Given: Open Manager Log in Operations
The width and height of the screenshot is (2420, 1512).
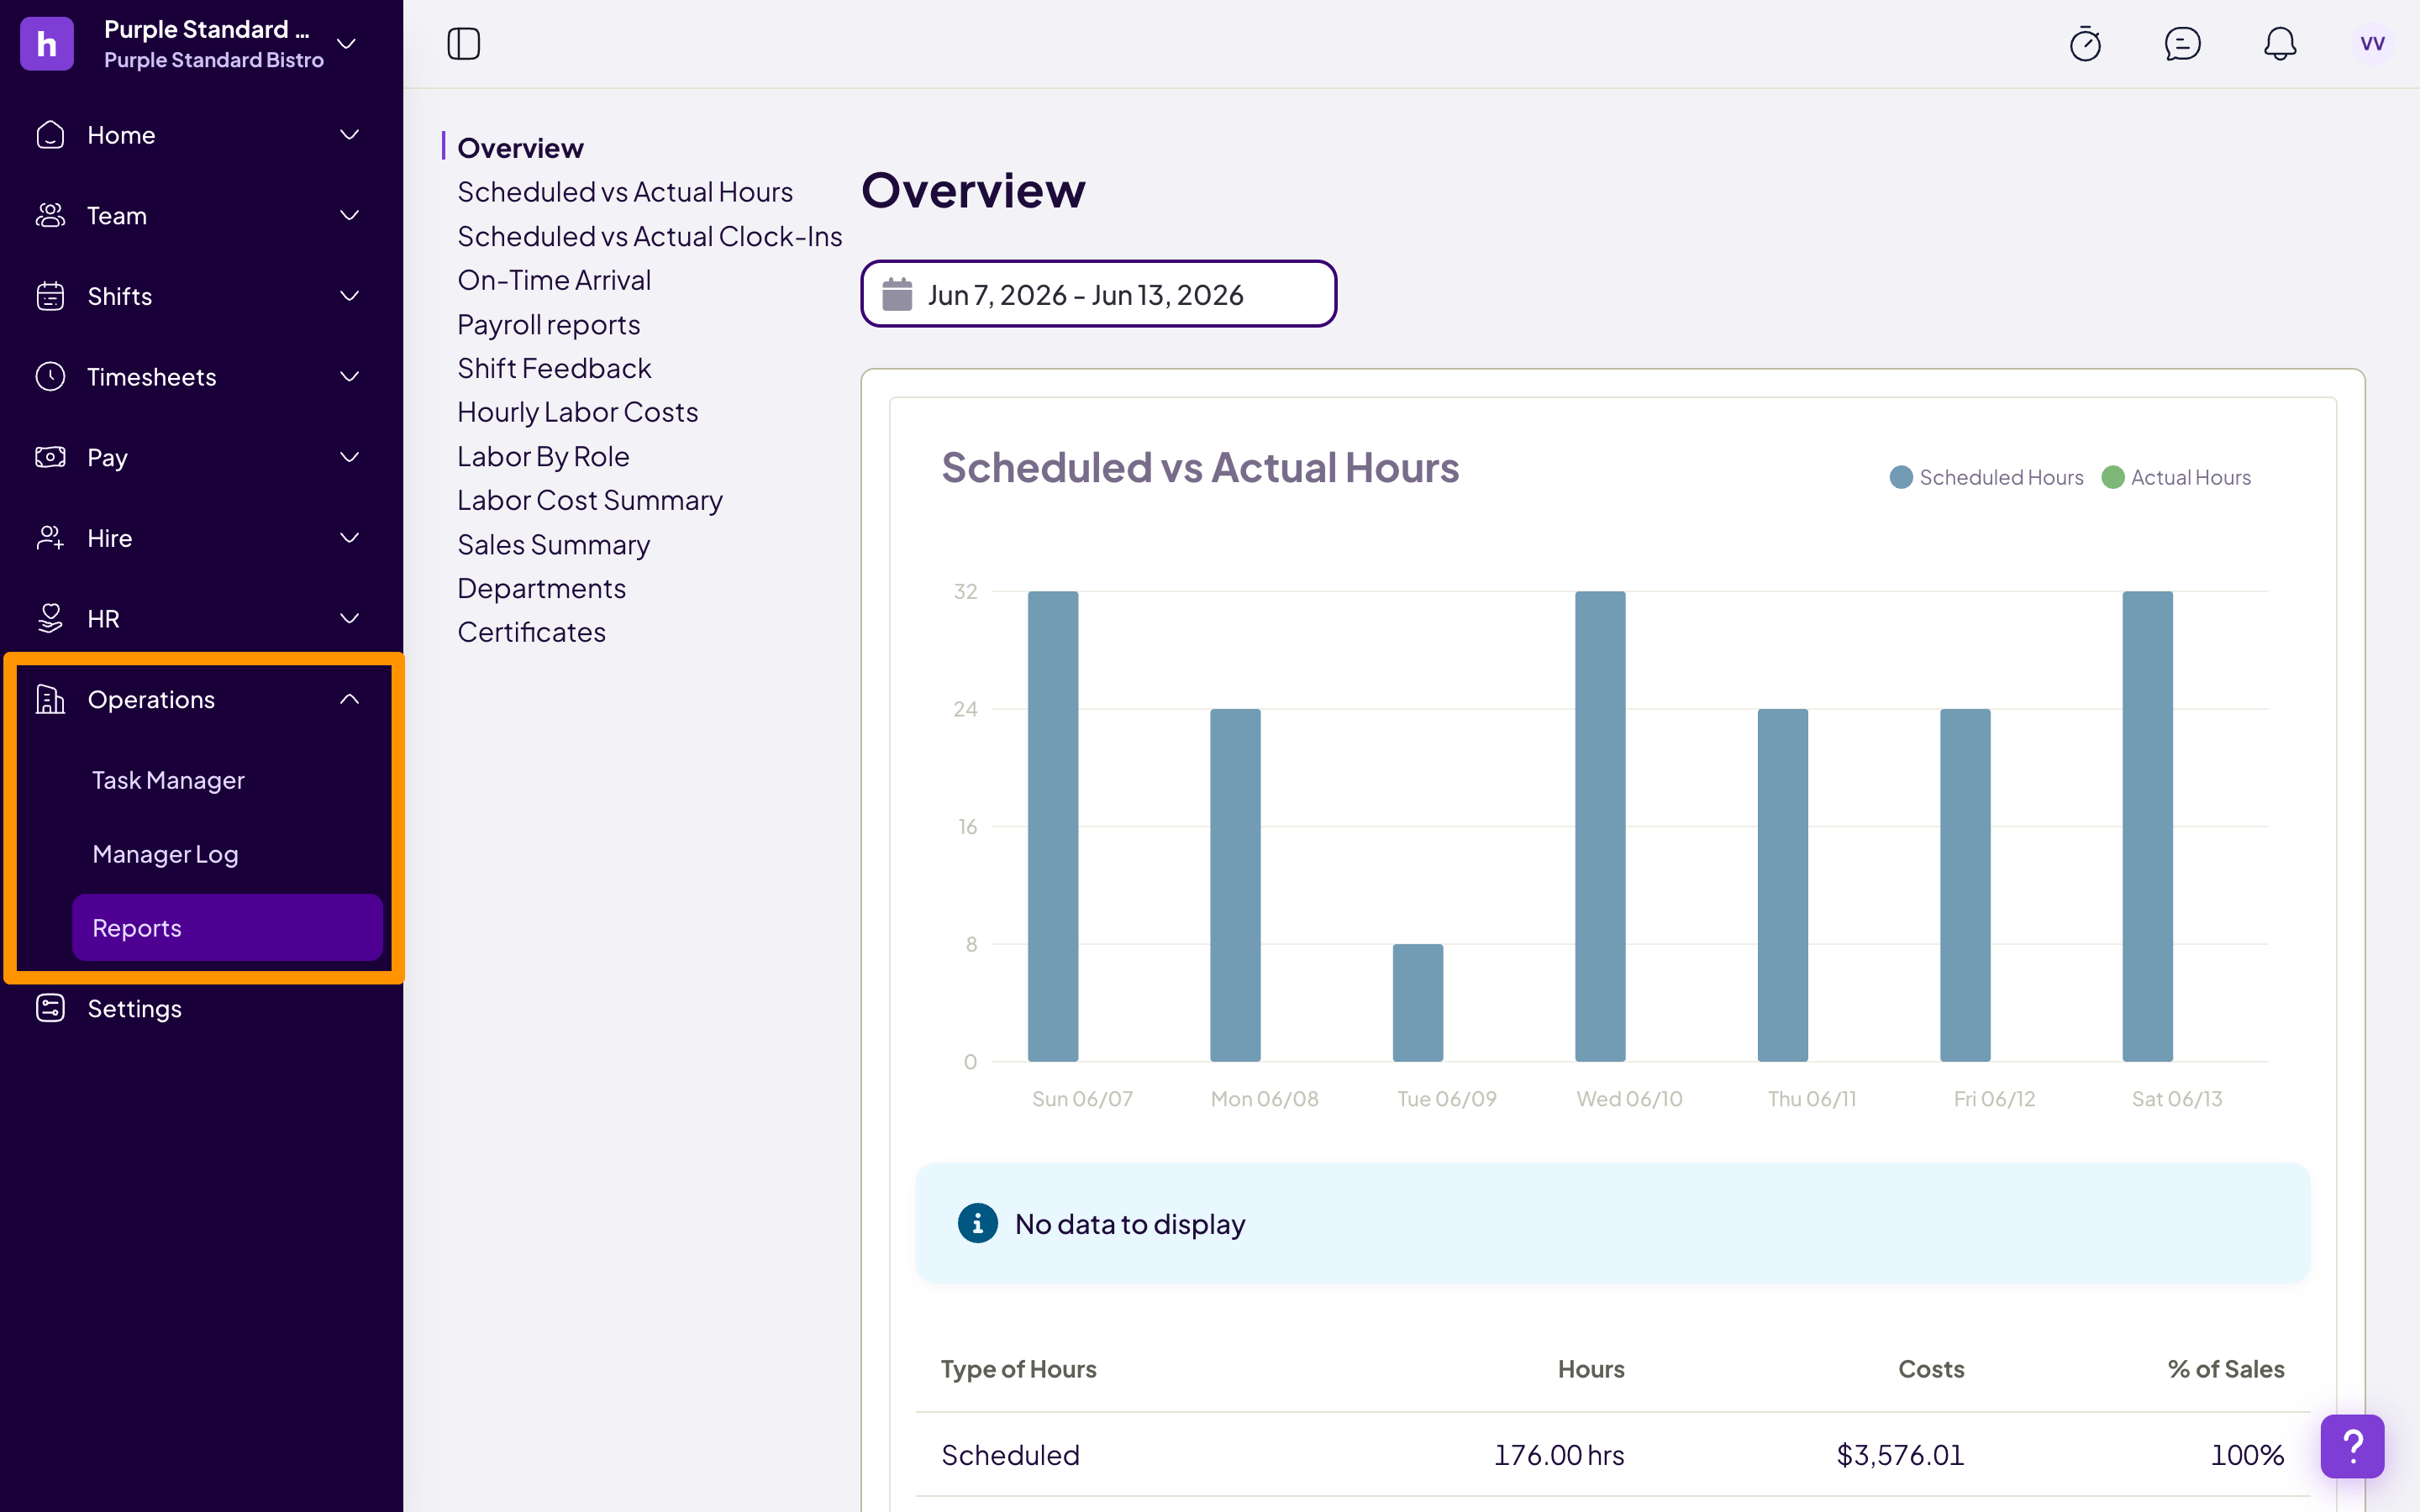Looking at the screenshot, I should 165,854.
